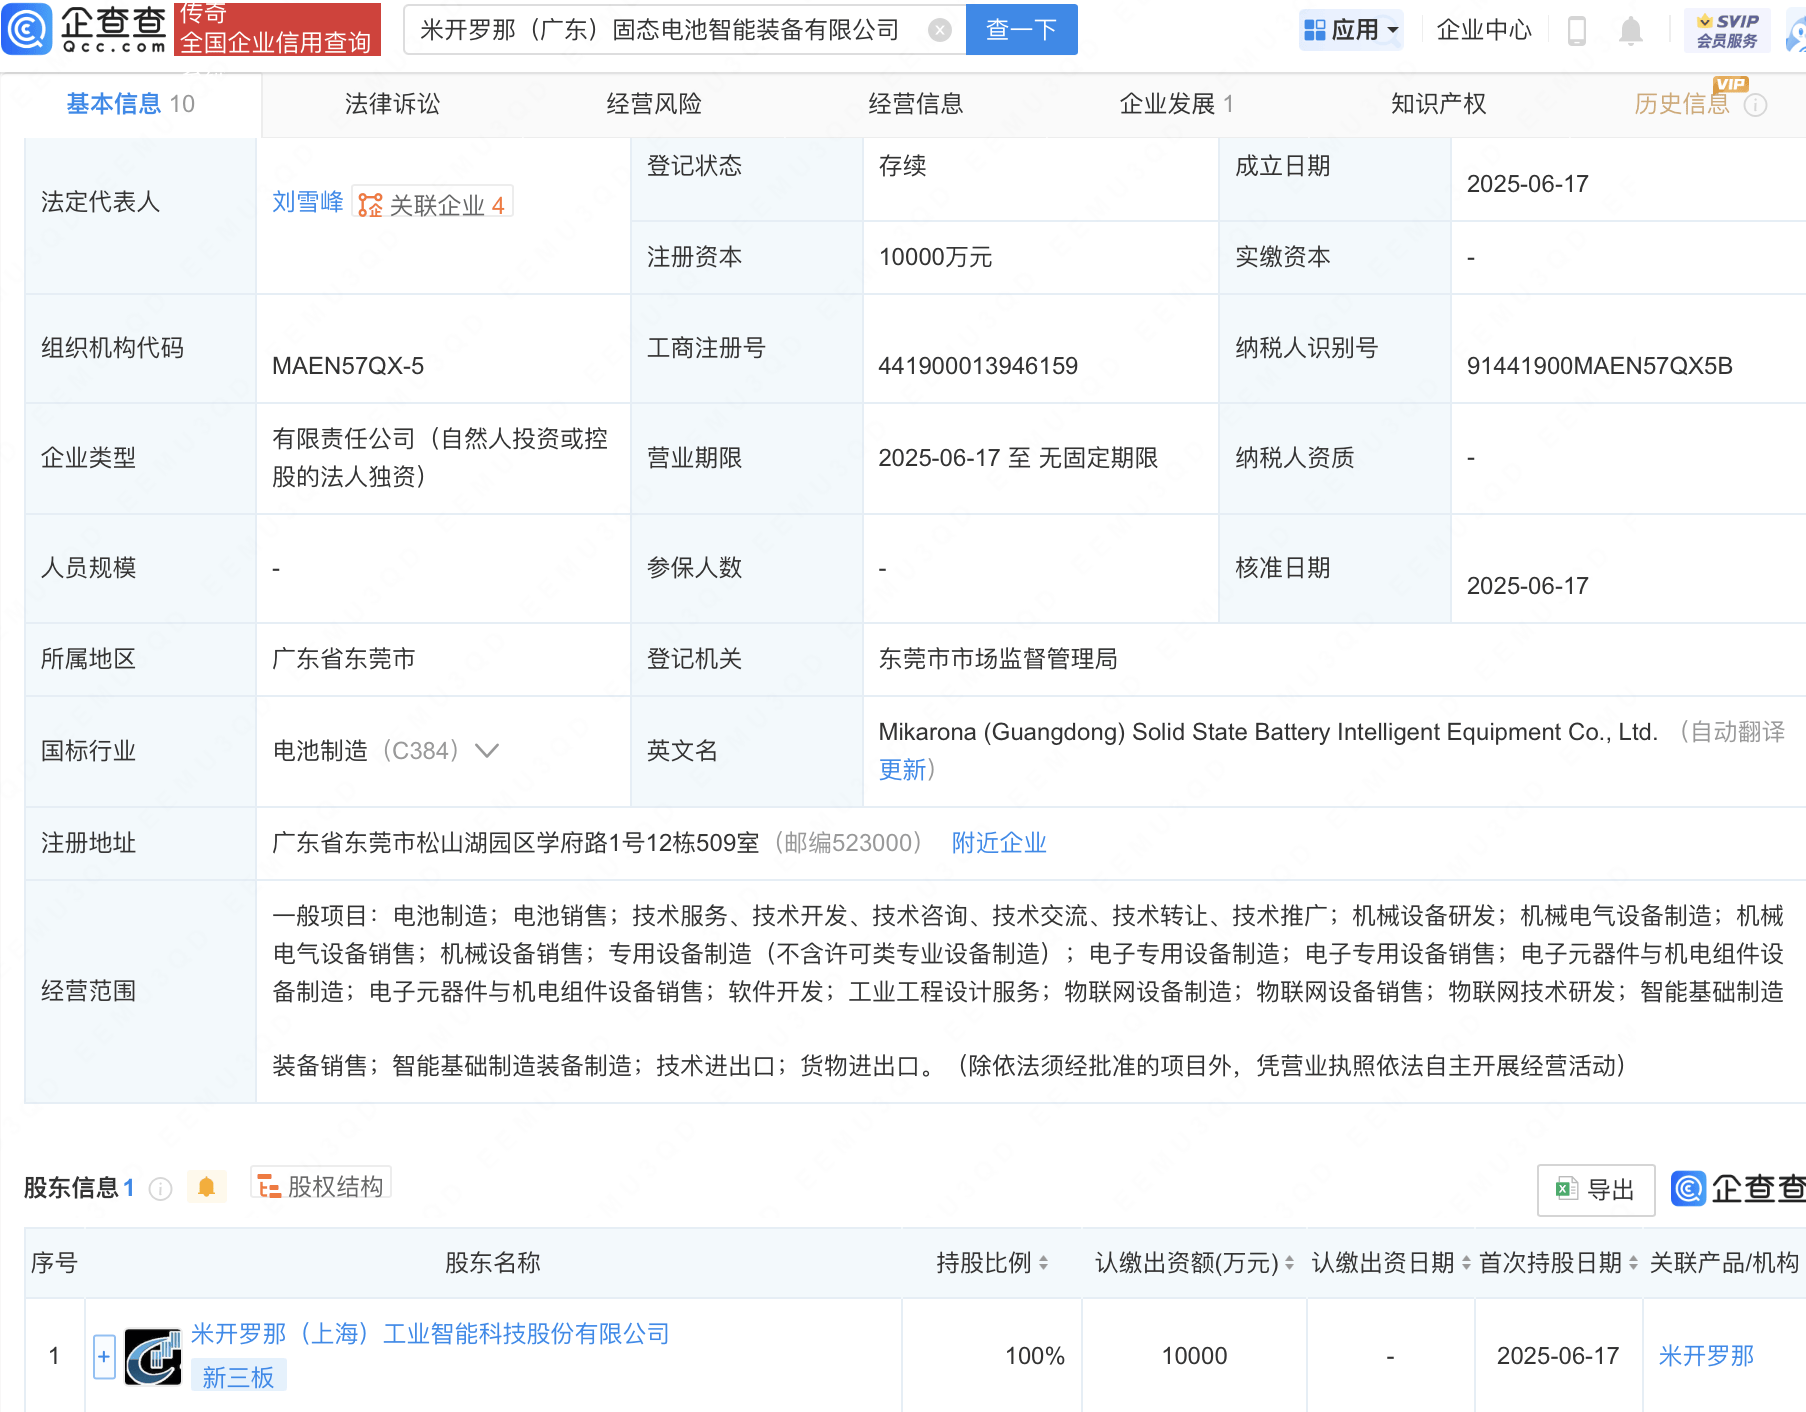The width and height of the screenshot is (1806, 1412).
Task: Click the 更新 translation link
Action: pyautogui.click(x=902, y=770)
